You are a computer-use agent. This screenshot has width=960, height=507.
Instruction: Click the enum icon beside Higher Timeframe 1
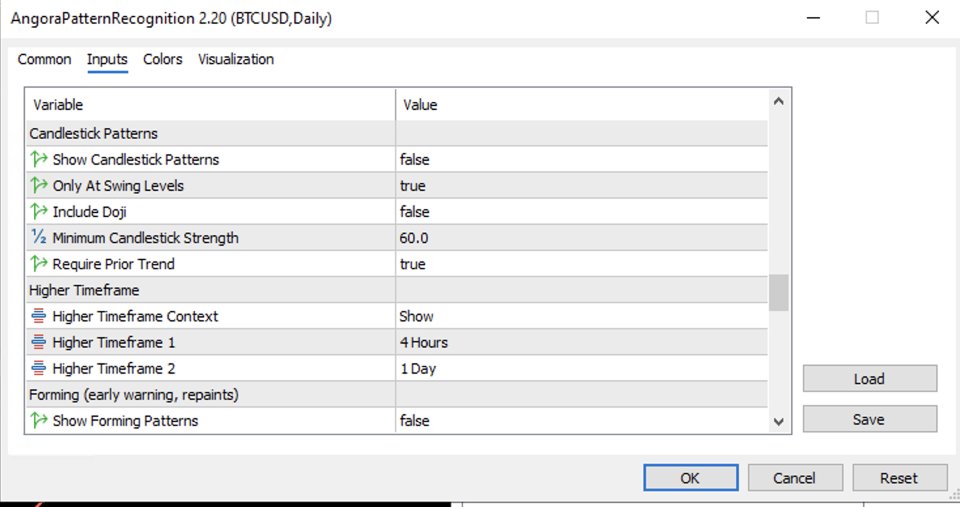point(39,342)
